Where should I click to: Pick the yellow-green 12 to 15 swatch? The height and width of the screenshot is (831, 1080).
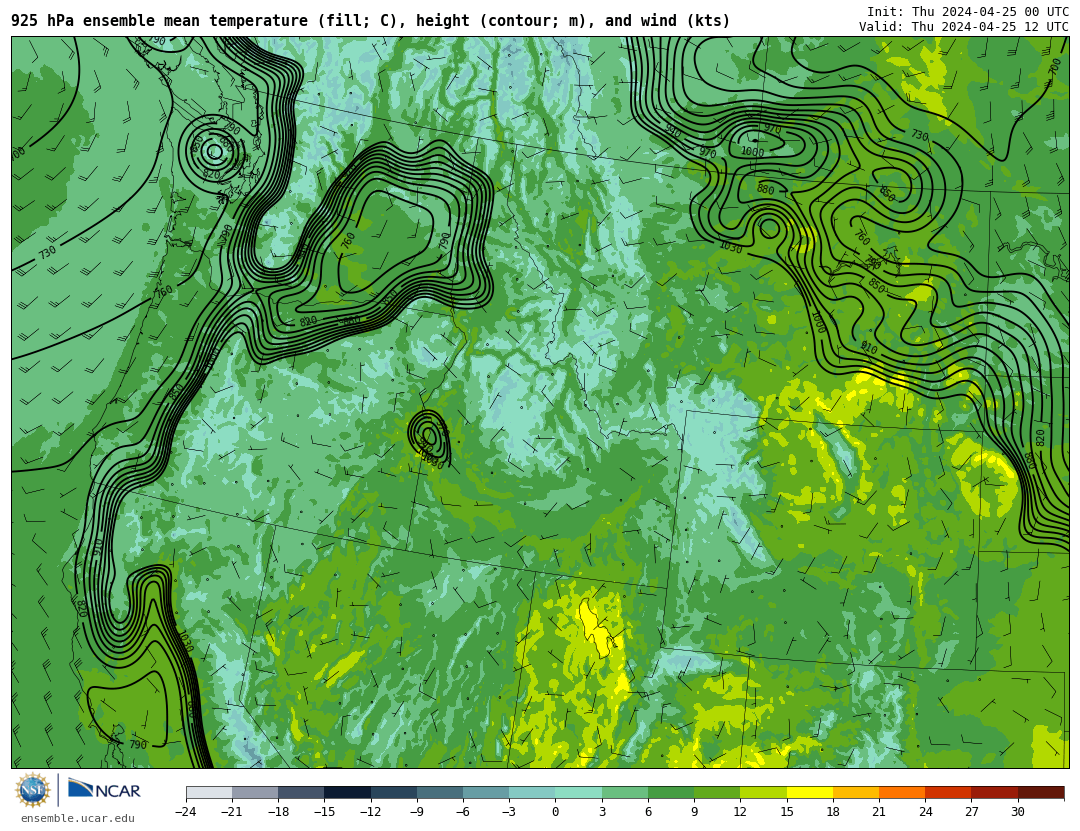(763, 792)
